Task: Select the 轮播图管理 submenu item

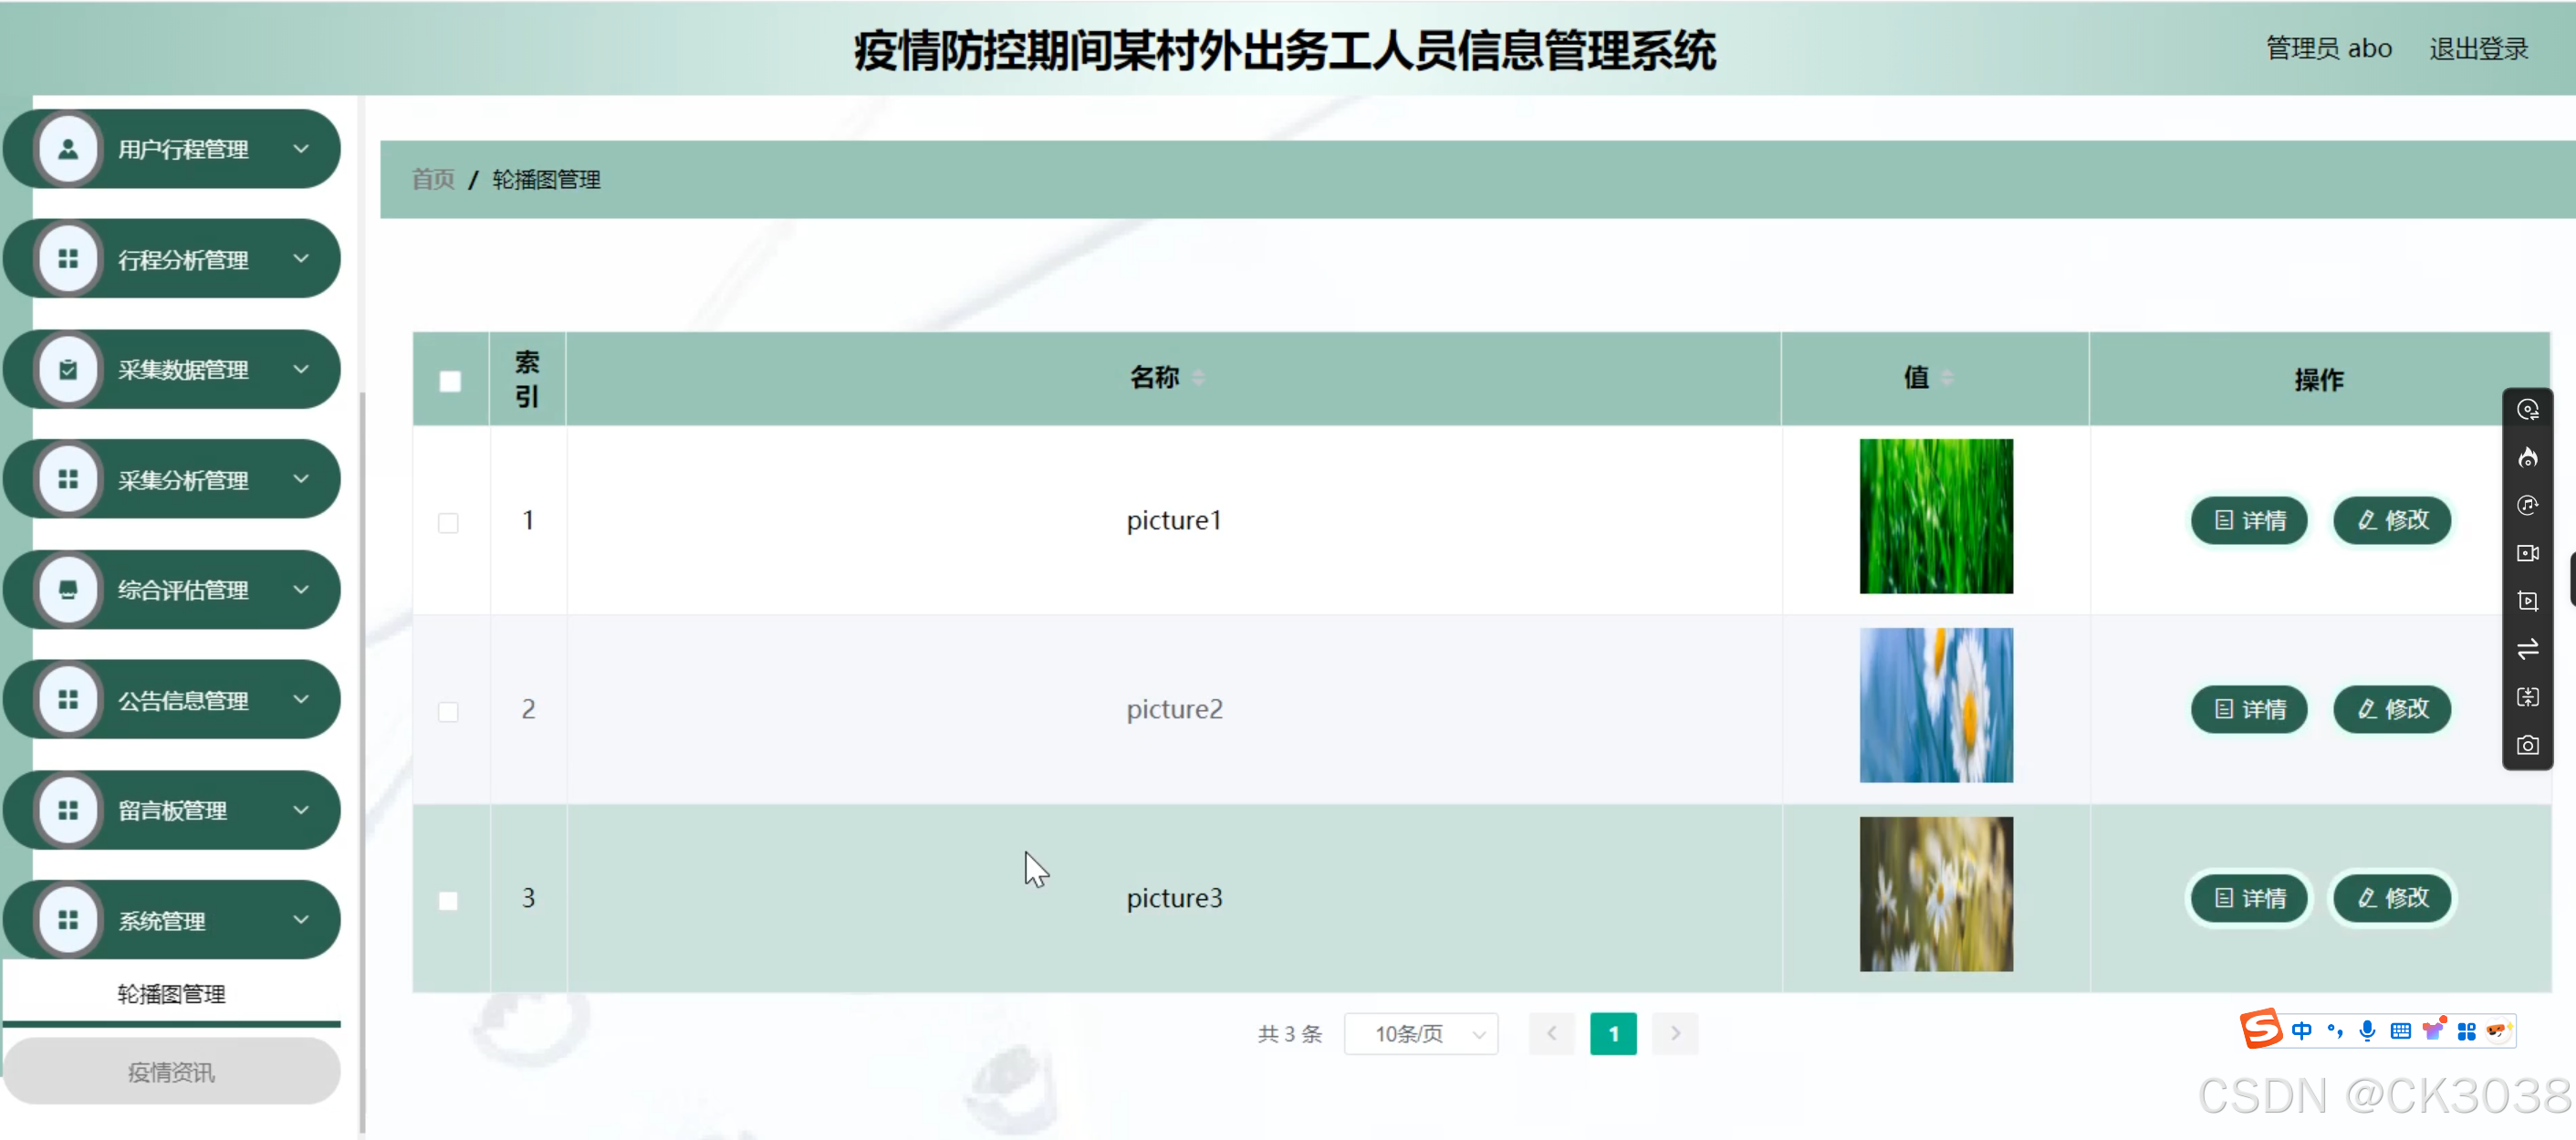Action: 171,993
